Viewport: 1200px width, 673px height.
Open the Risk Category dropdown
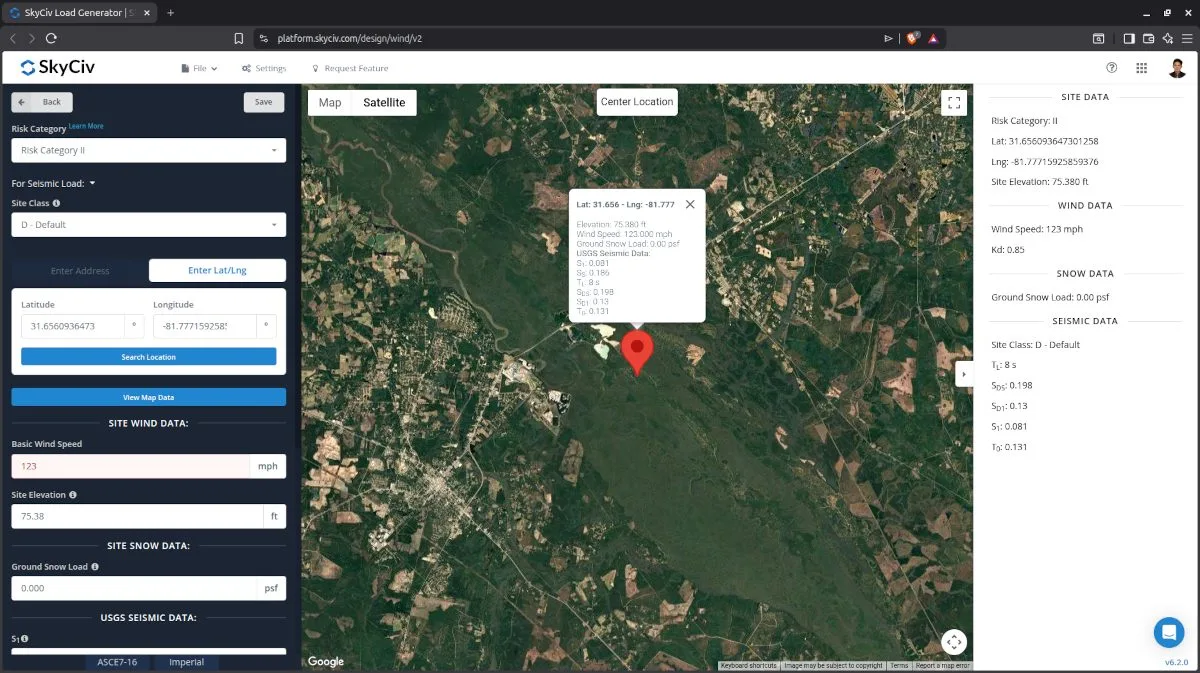[x=148, y=150]
